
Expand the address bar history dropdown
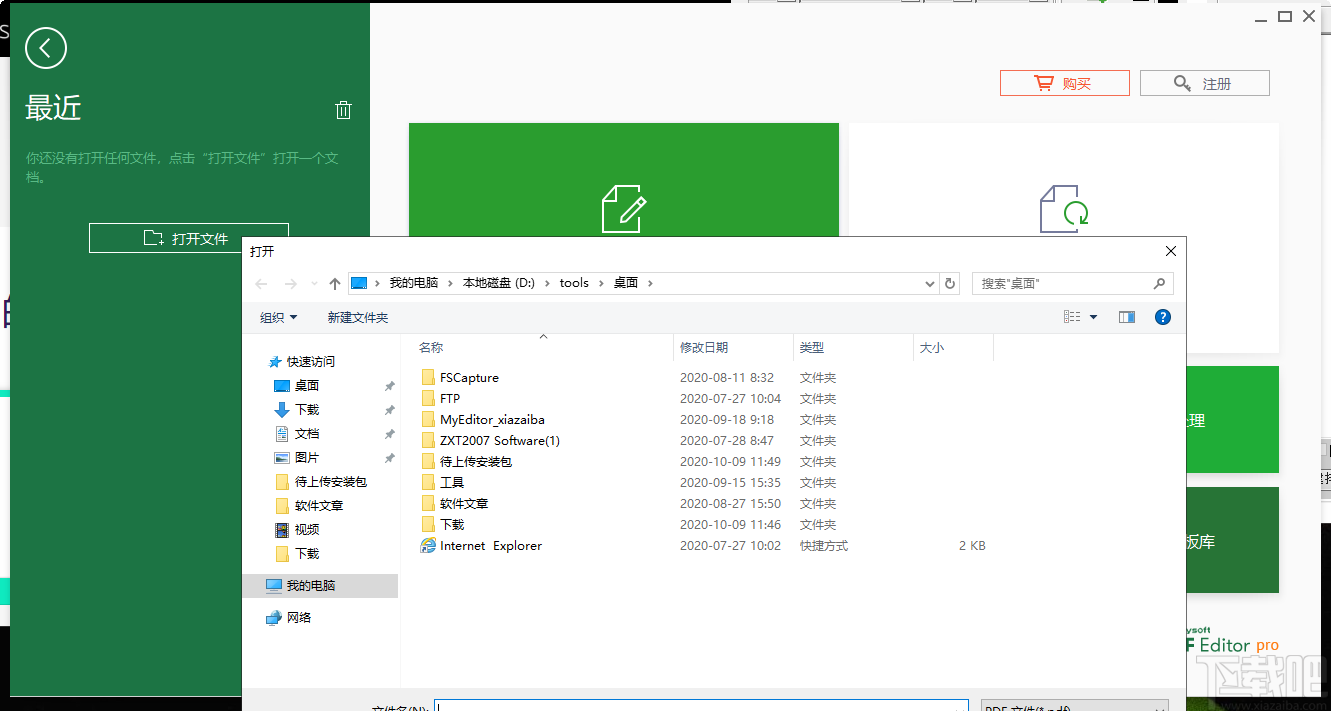point(931,283)
